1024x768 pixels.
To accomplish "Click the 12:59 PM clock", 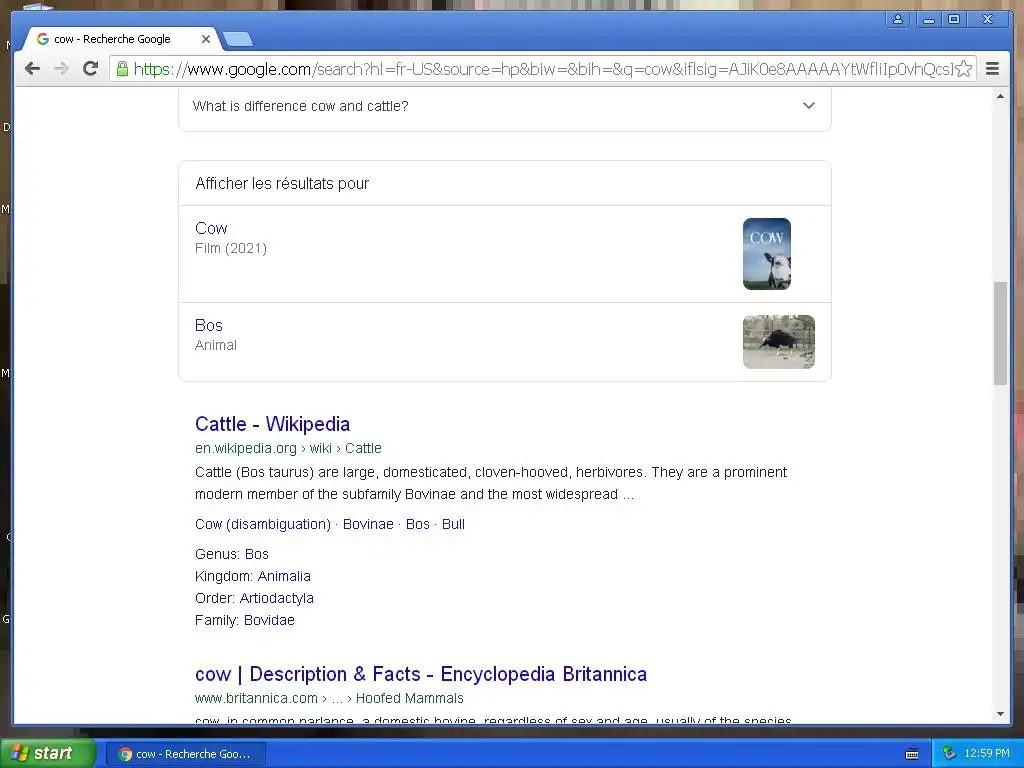I will (987, 753).
